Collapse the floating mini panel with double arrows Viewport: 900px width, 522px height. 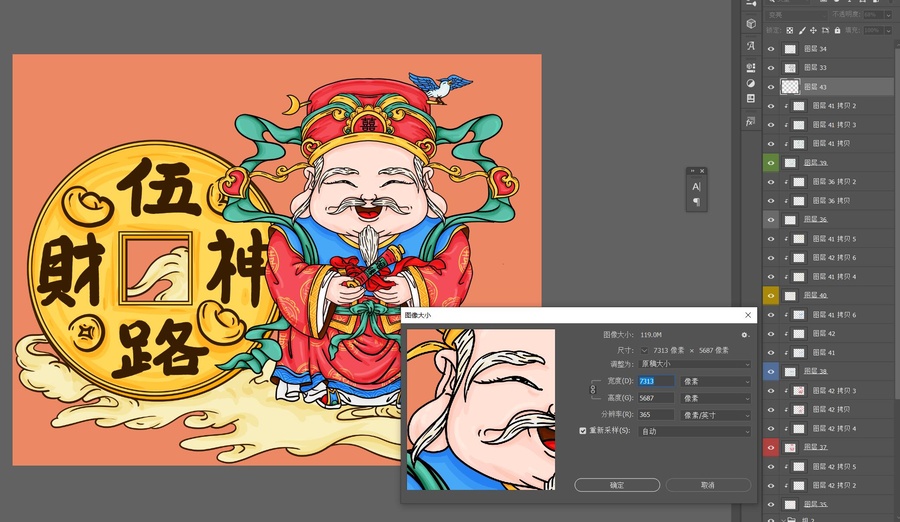[x=692, y=171]
